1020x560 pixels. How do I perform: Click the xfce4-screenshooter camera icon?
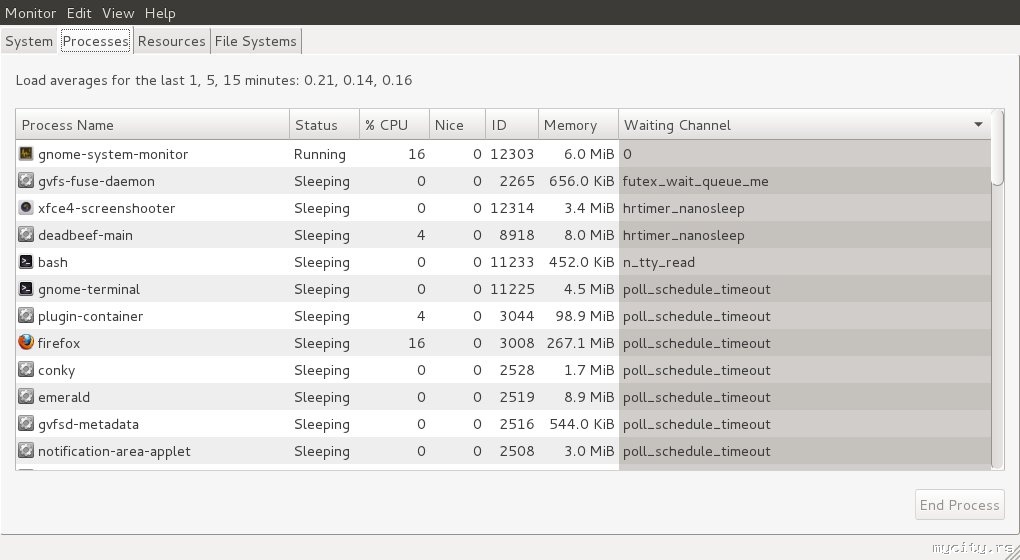point(26,208)
